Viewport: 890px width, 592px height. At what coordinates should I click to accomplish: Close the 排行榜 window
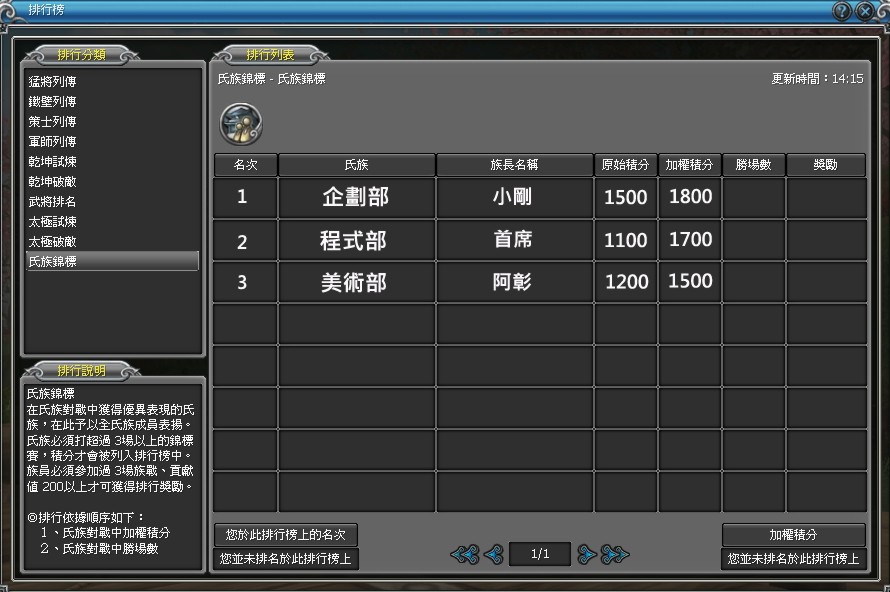pos(866,11)
